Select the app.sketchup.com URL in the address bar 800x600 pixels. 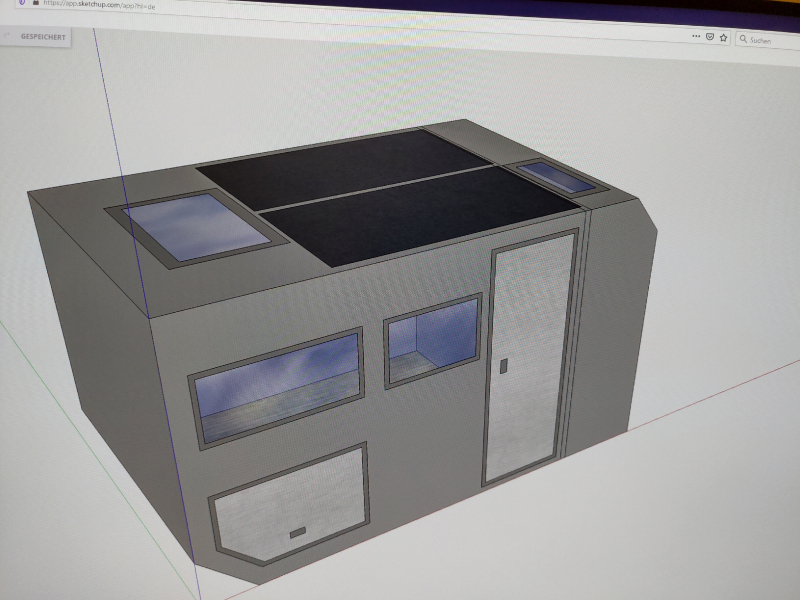pos(99,5)
